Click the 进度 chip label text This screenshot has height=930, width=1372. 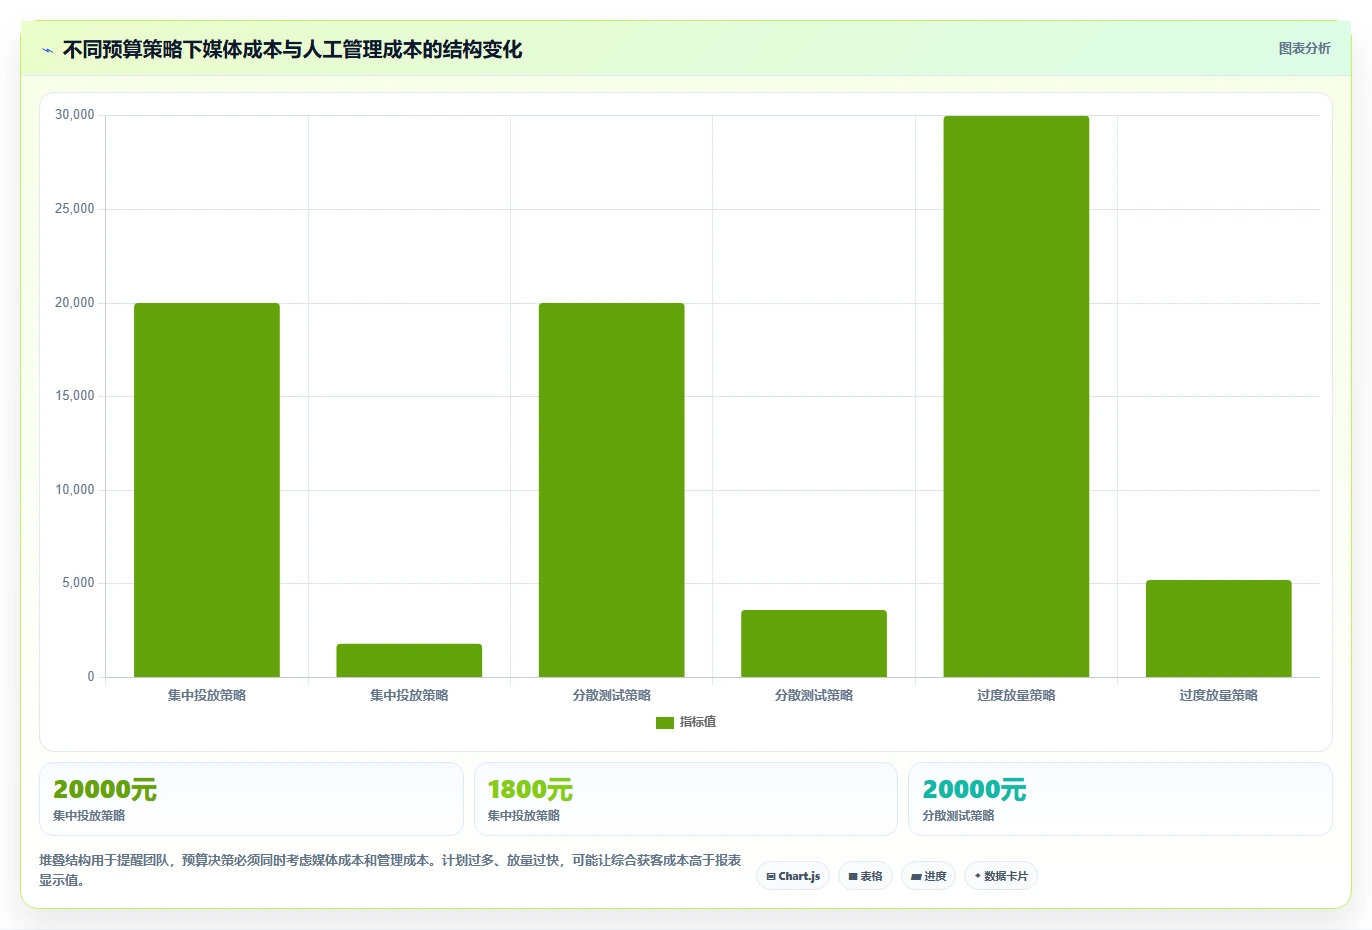pos(935,877)
